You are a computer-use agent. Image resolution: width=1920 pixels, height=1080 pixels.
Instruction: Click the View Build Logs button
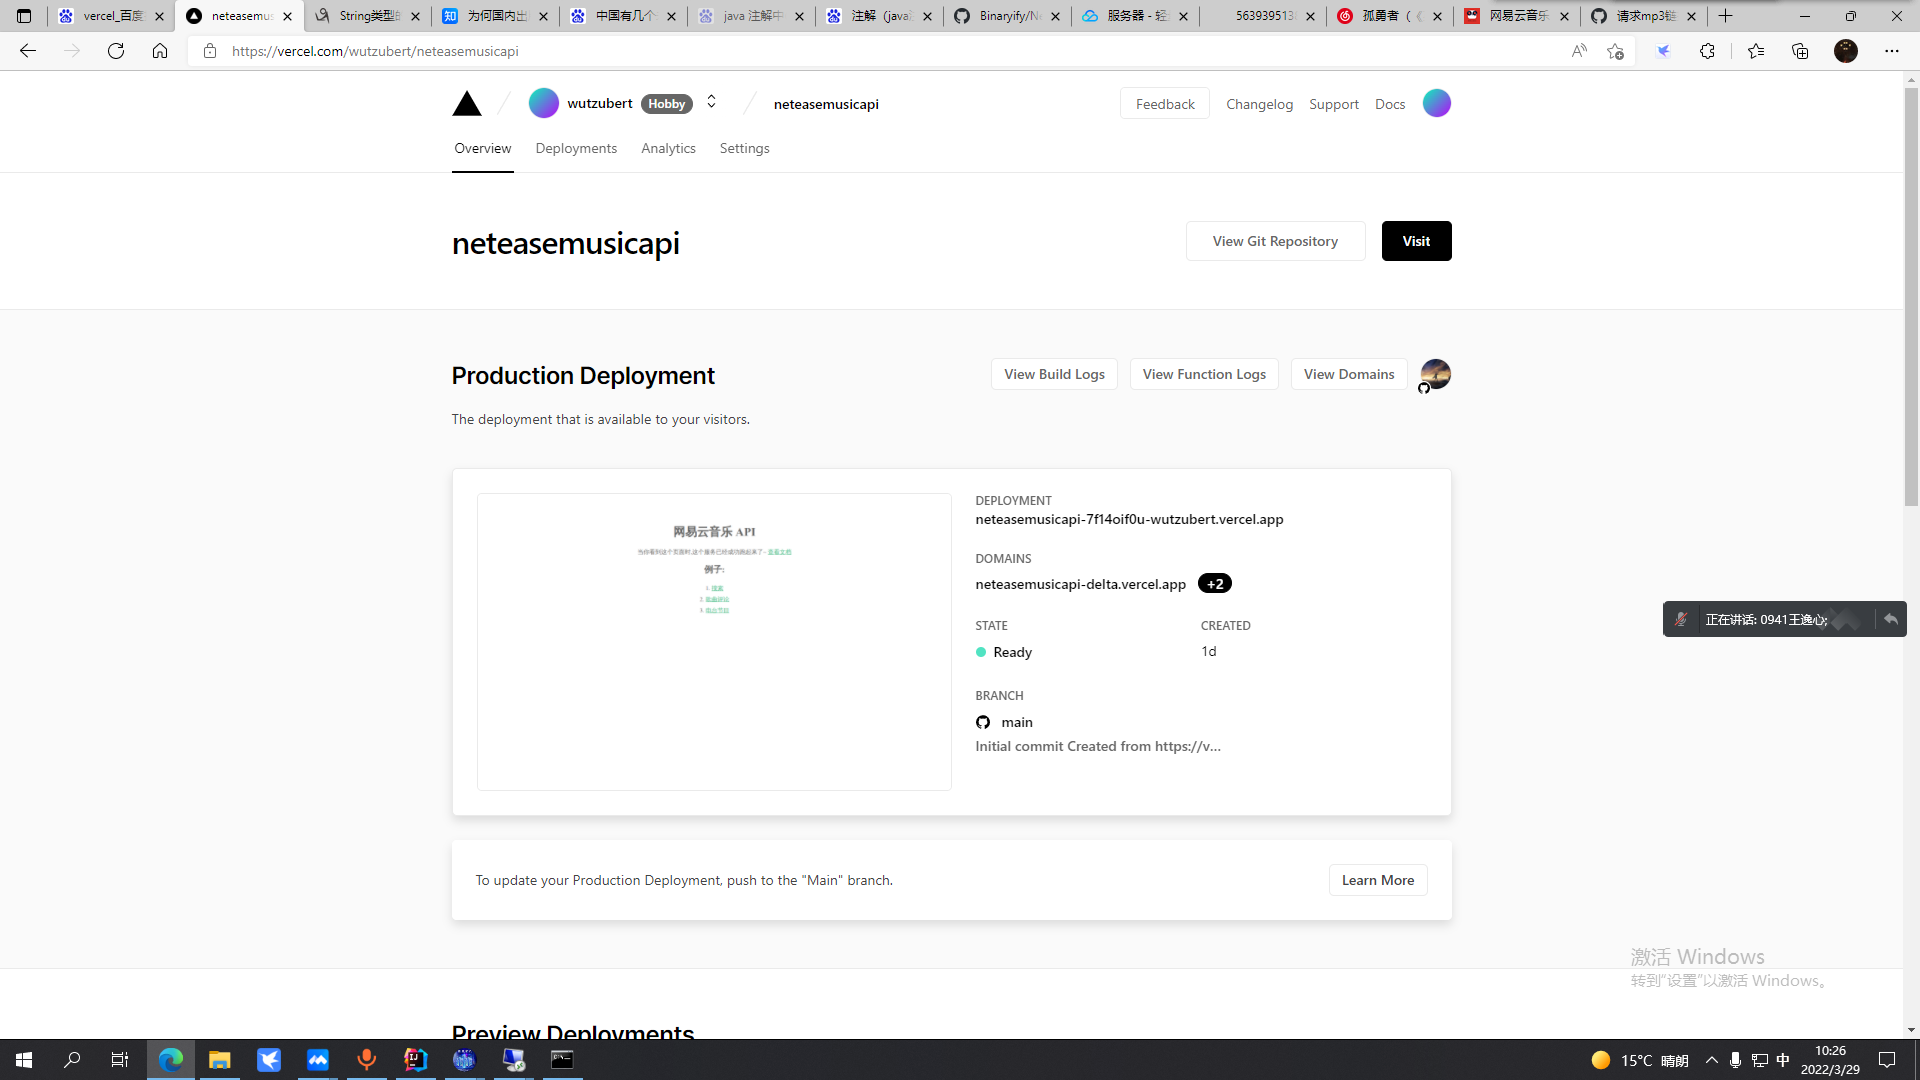(x=1054, y=374)
